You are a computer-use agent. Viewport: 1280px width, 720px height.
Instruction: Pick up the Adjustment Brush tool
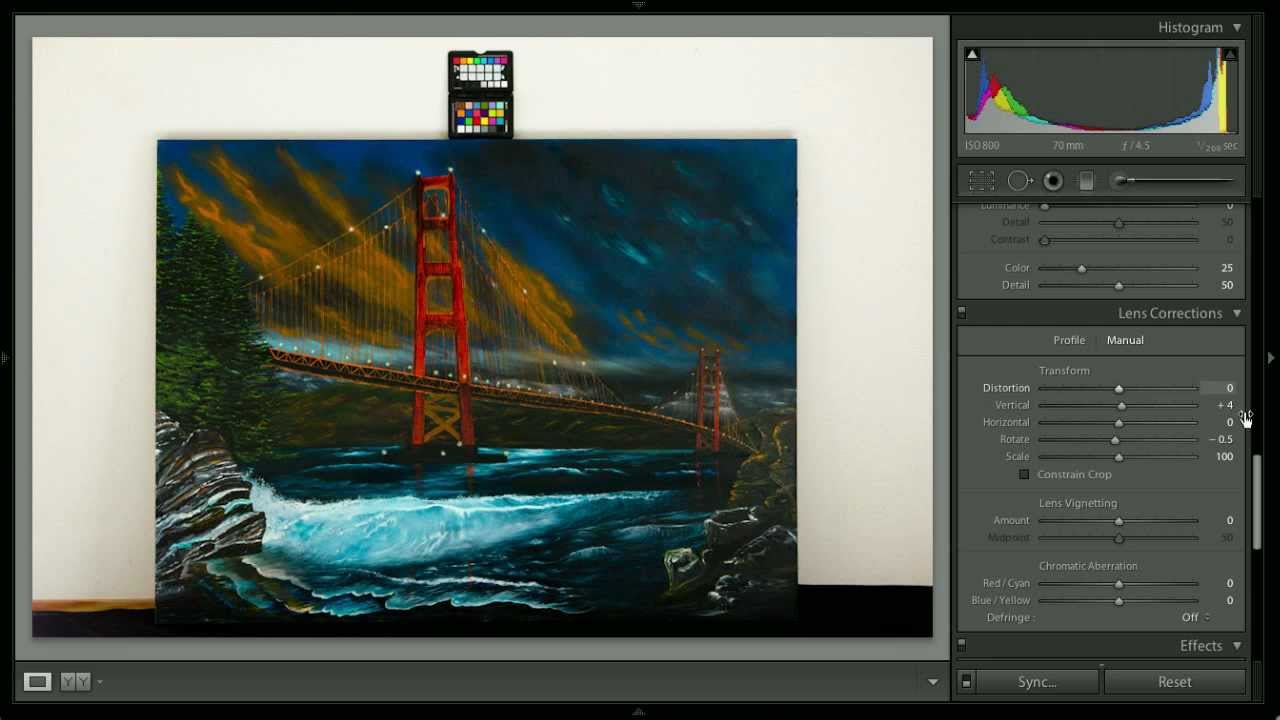point(1122,180)
